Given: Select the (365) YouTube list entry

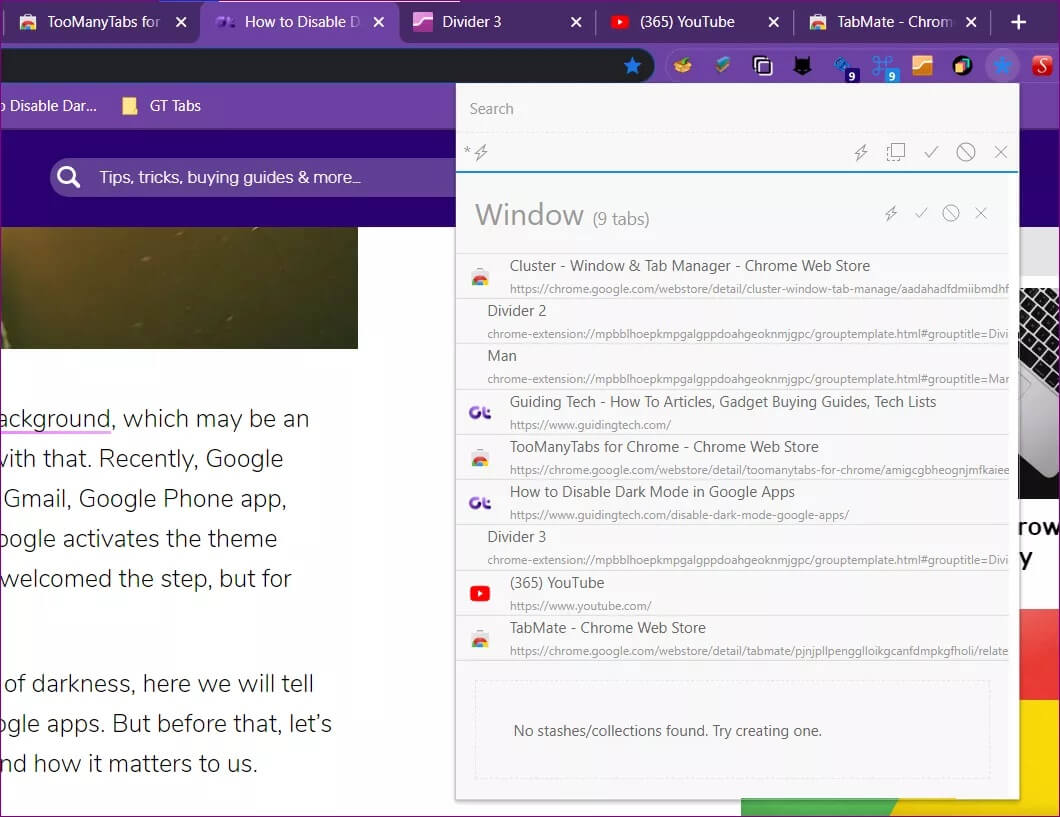Looking at the screenshot, I should point(732,593).
